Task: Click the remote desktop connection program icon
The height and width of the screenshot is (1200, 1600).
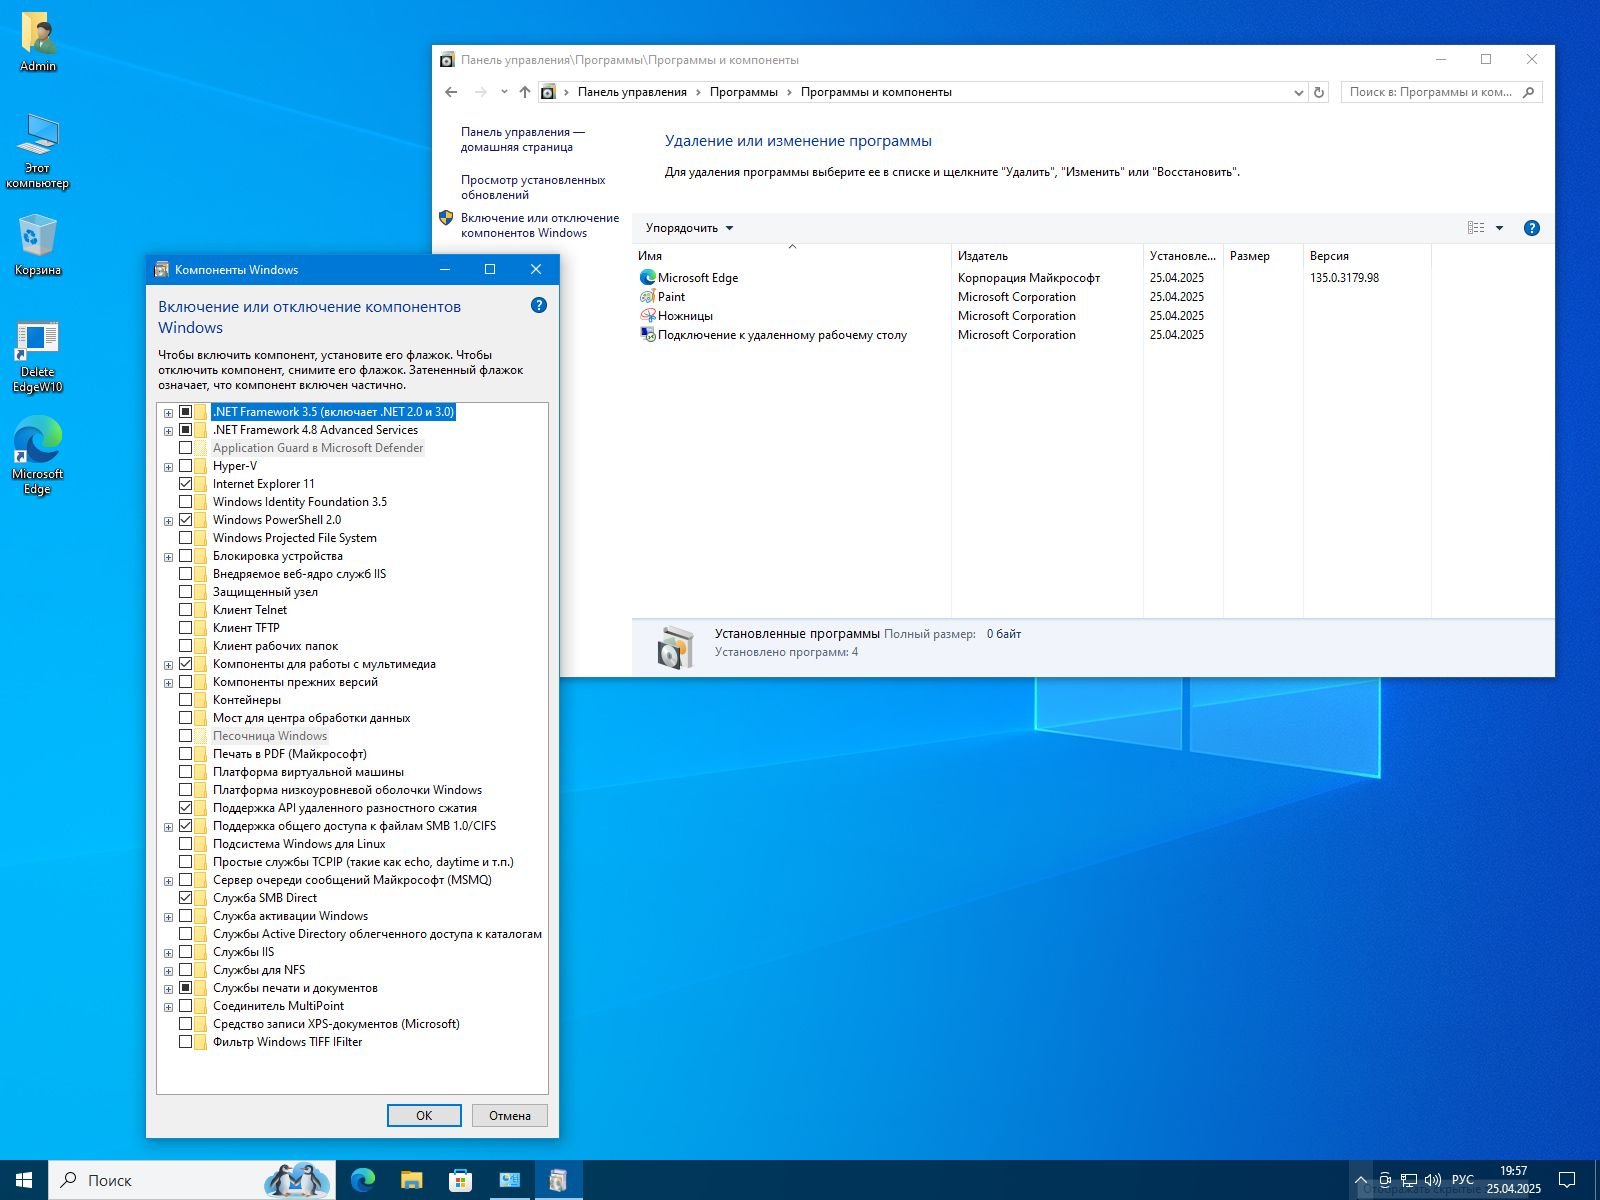Action: 648,335
